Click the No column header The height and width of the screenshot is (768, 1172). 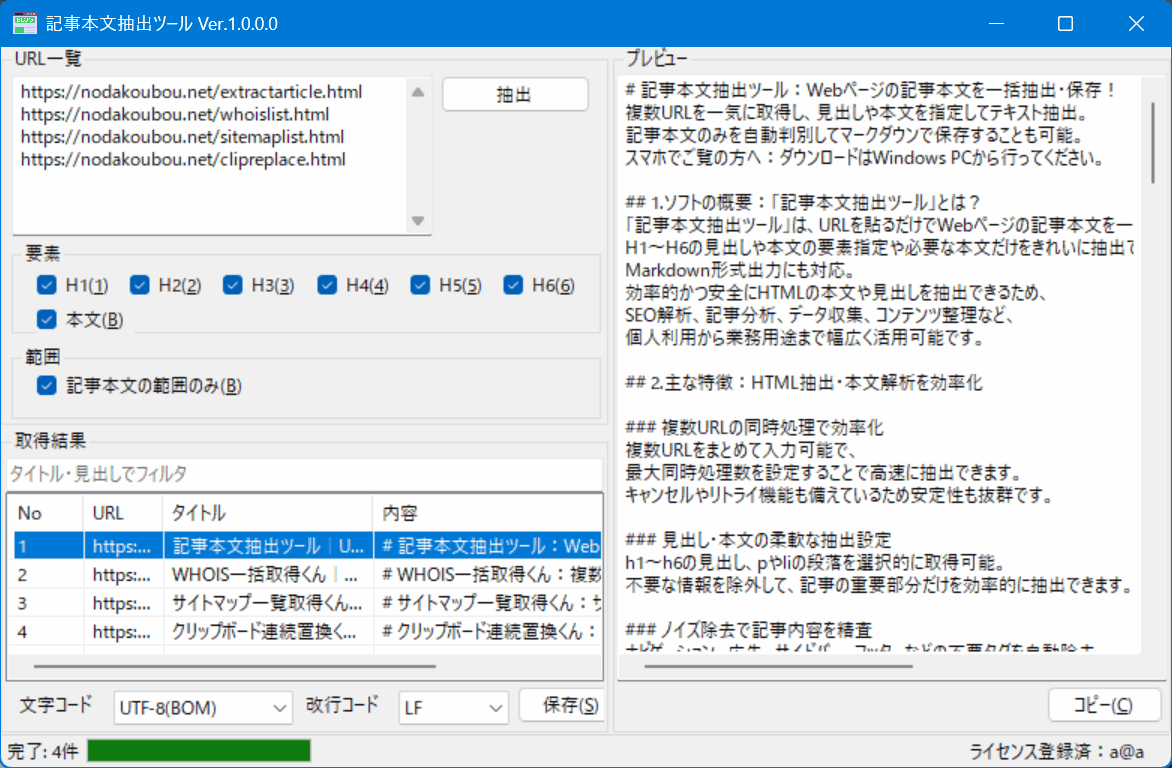(44, 513)
